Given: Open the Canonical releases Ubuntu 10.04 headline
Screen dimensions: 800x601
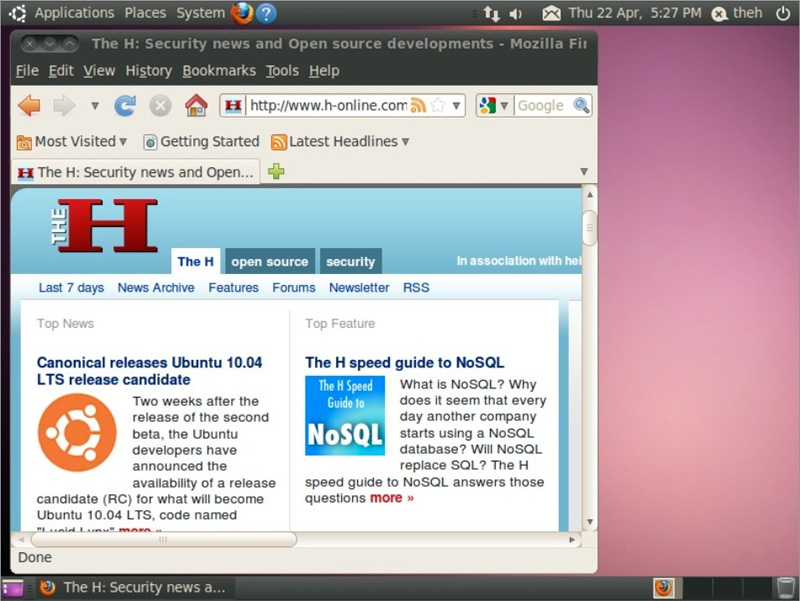Looking at the screenshot, I should pos(149,371).
